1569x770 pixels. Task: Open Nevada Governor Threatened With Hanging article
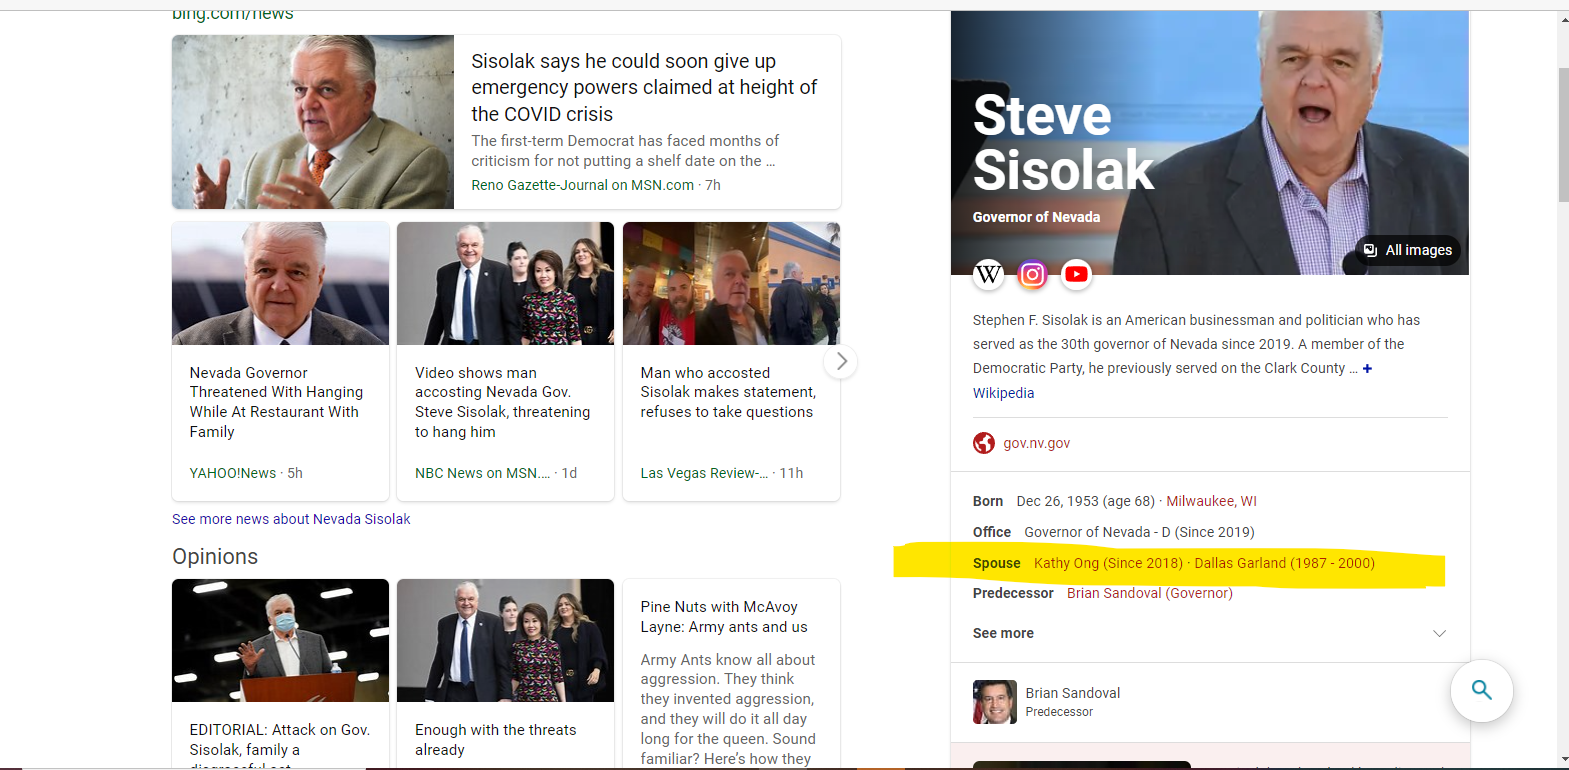pyautogui.click(x=276, y=402)
